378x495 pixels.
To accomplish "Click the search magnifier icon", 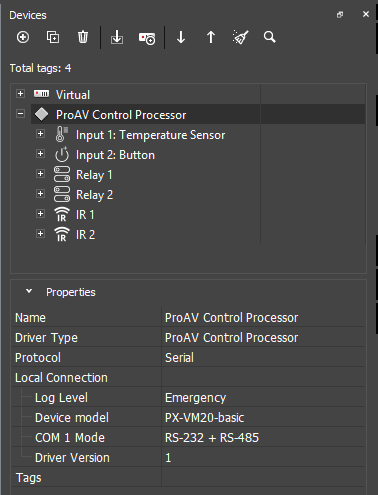I will (269, 37).
